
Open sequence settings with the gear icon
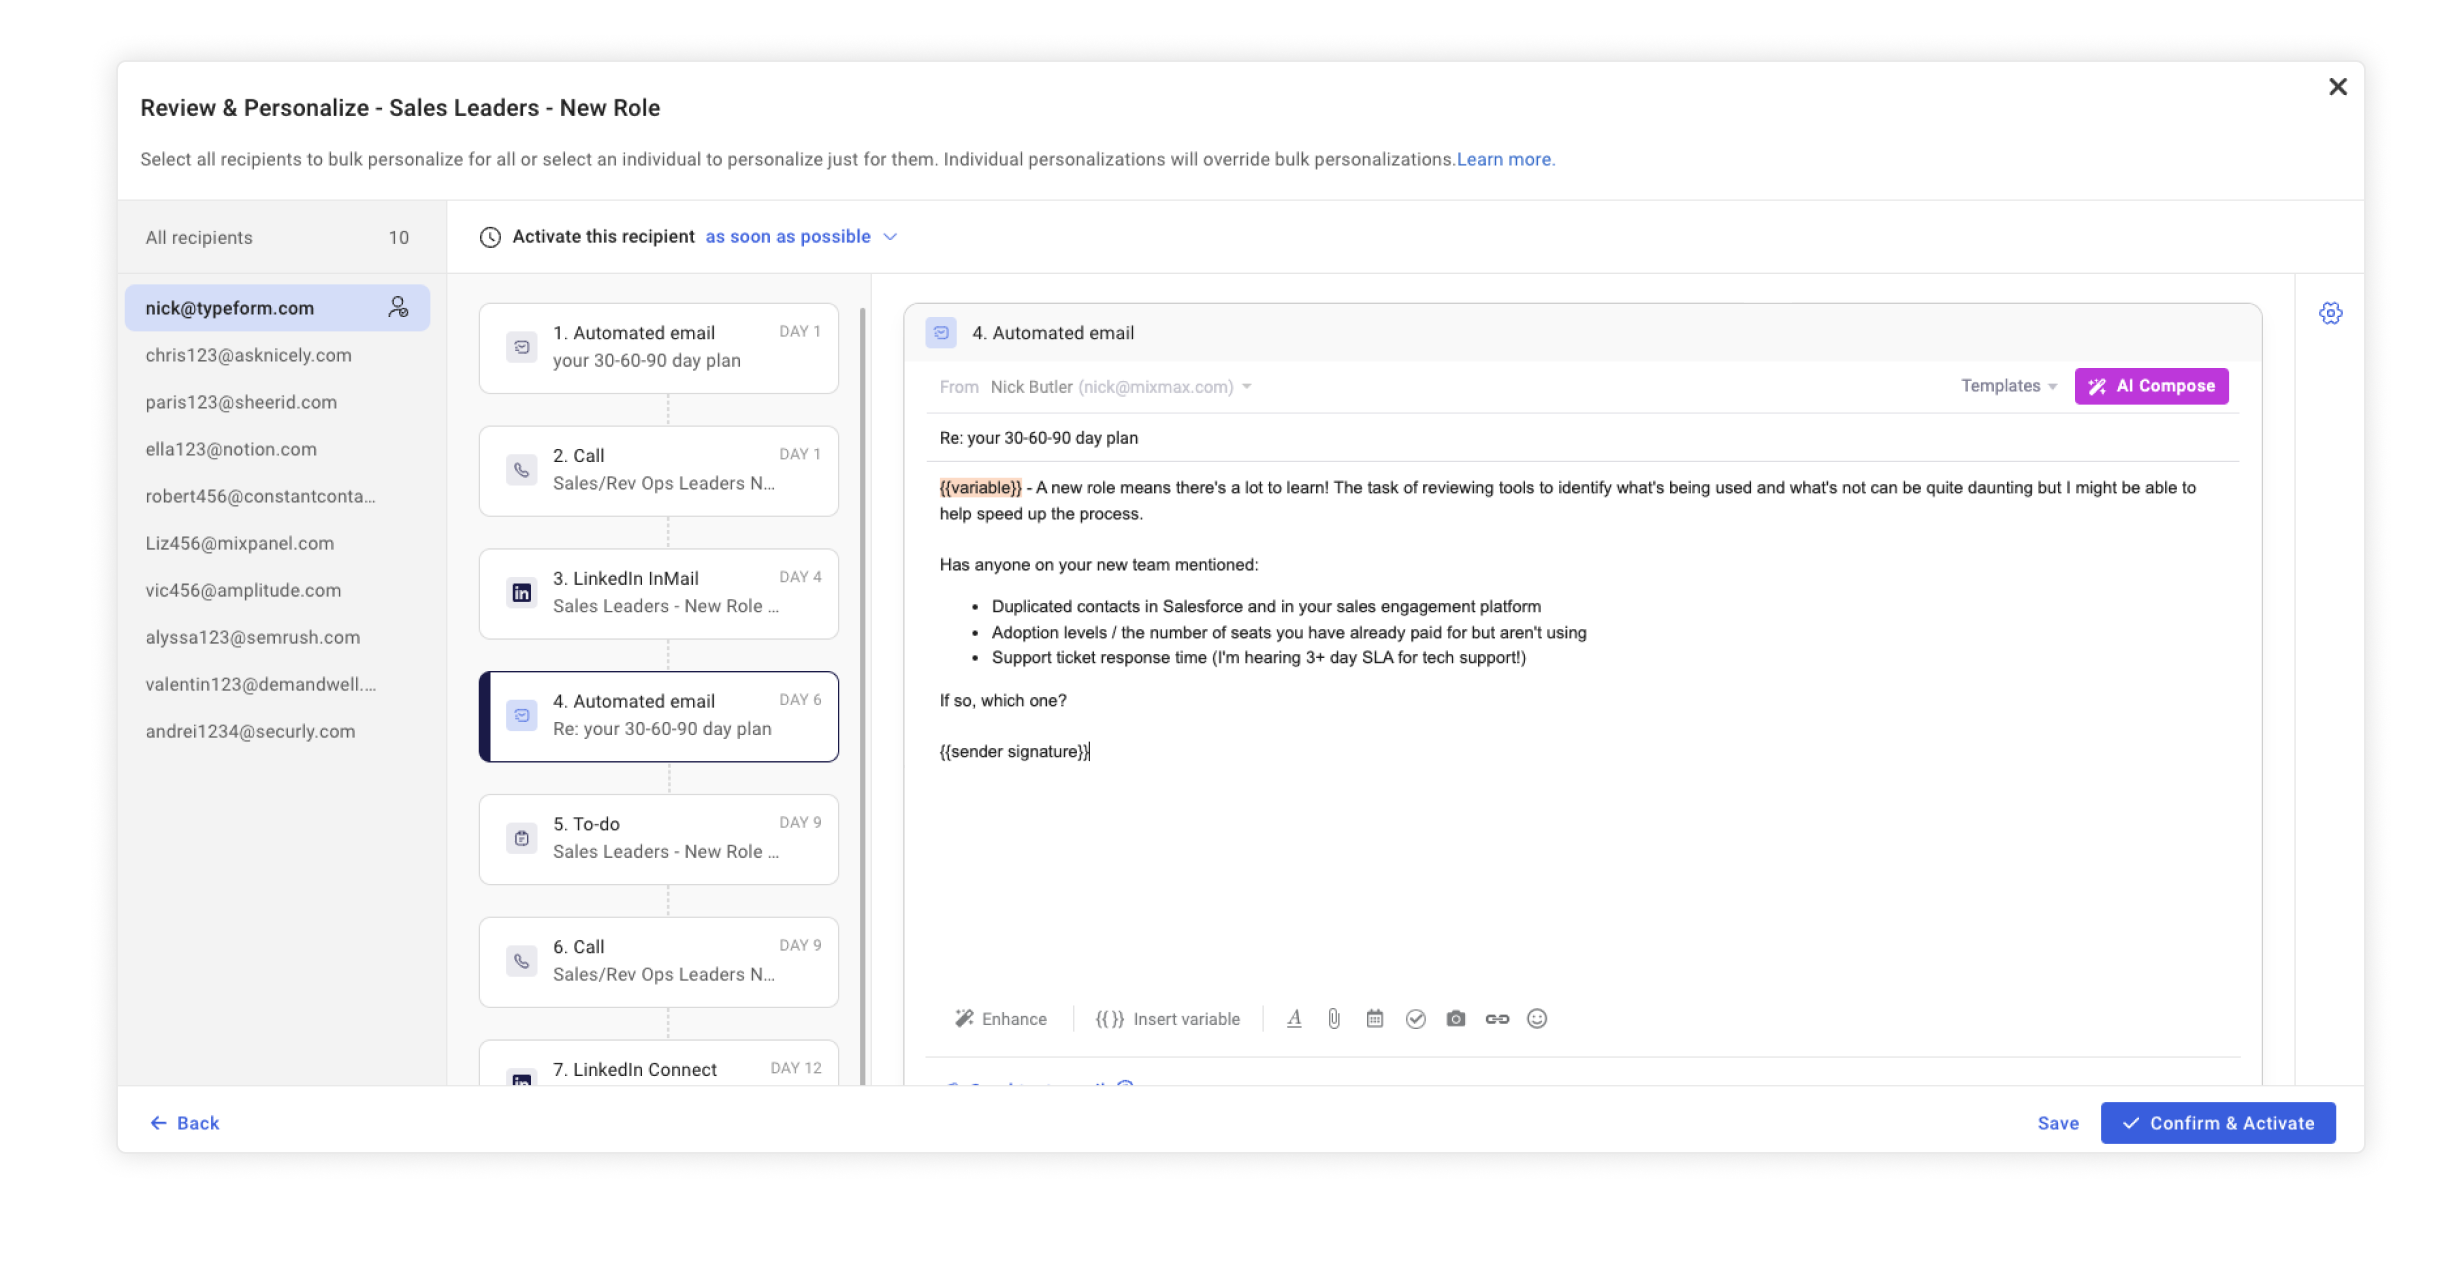2331,312
